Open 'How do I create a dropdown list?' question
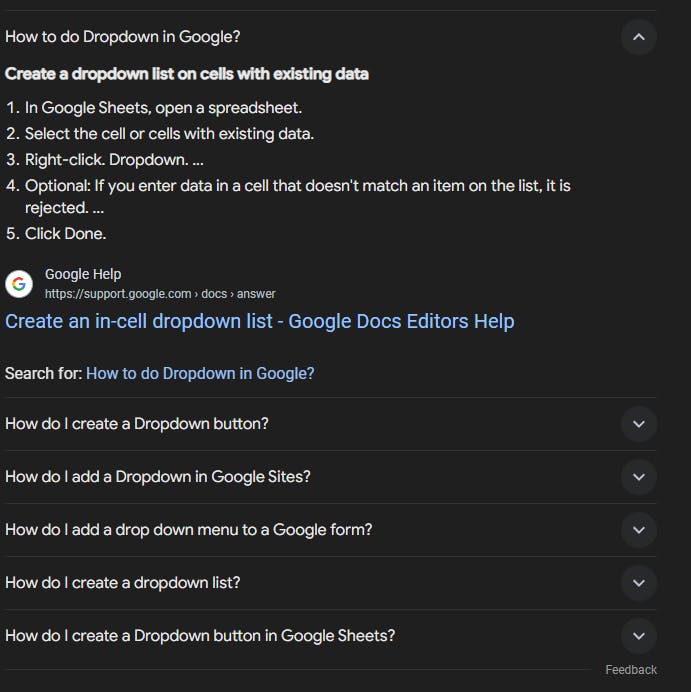691x692 pixels. click(x=123, y=582)
